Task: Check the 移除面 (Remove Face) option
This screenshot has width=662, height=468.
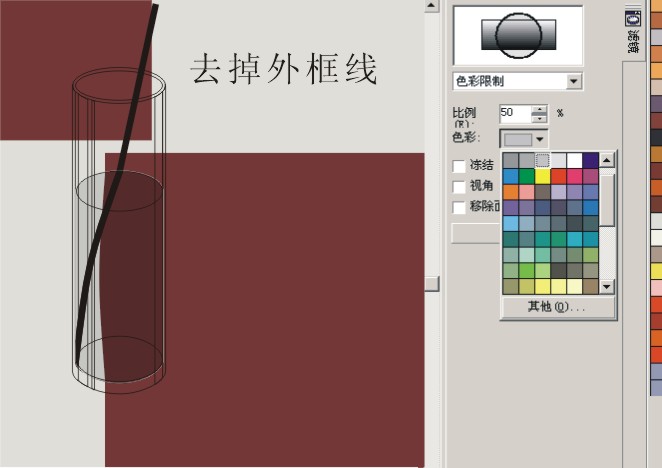Action: (x=459, y=207)
